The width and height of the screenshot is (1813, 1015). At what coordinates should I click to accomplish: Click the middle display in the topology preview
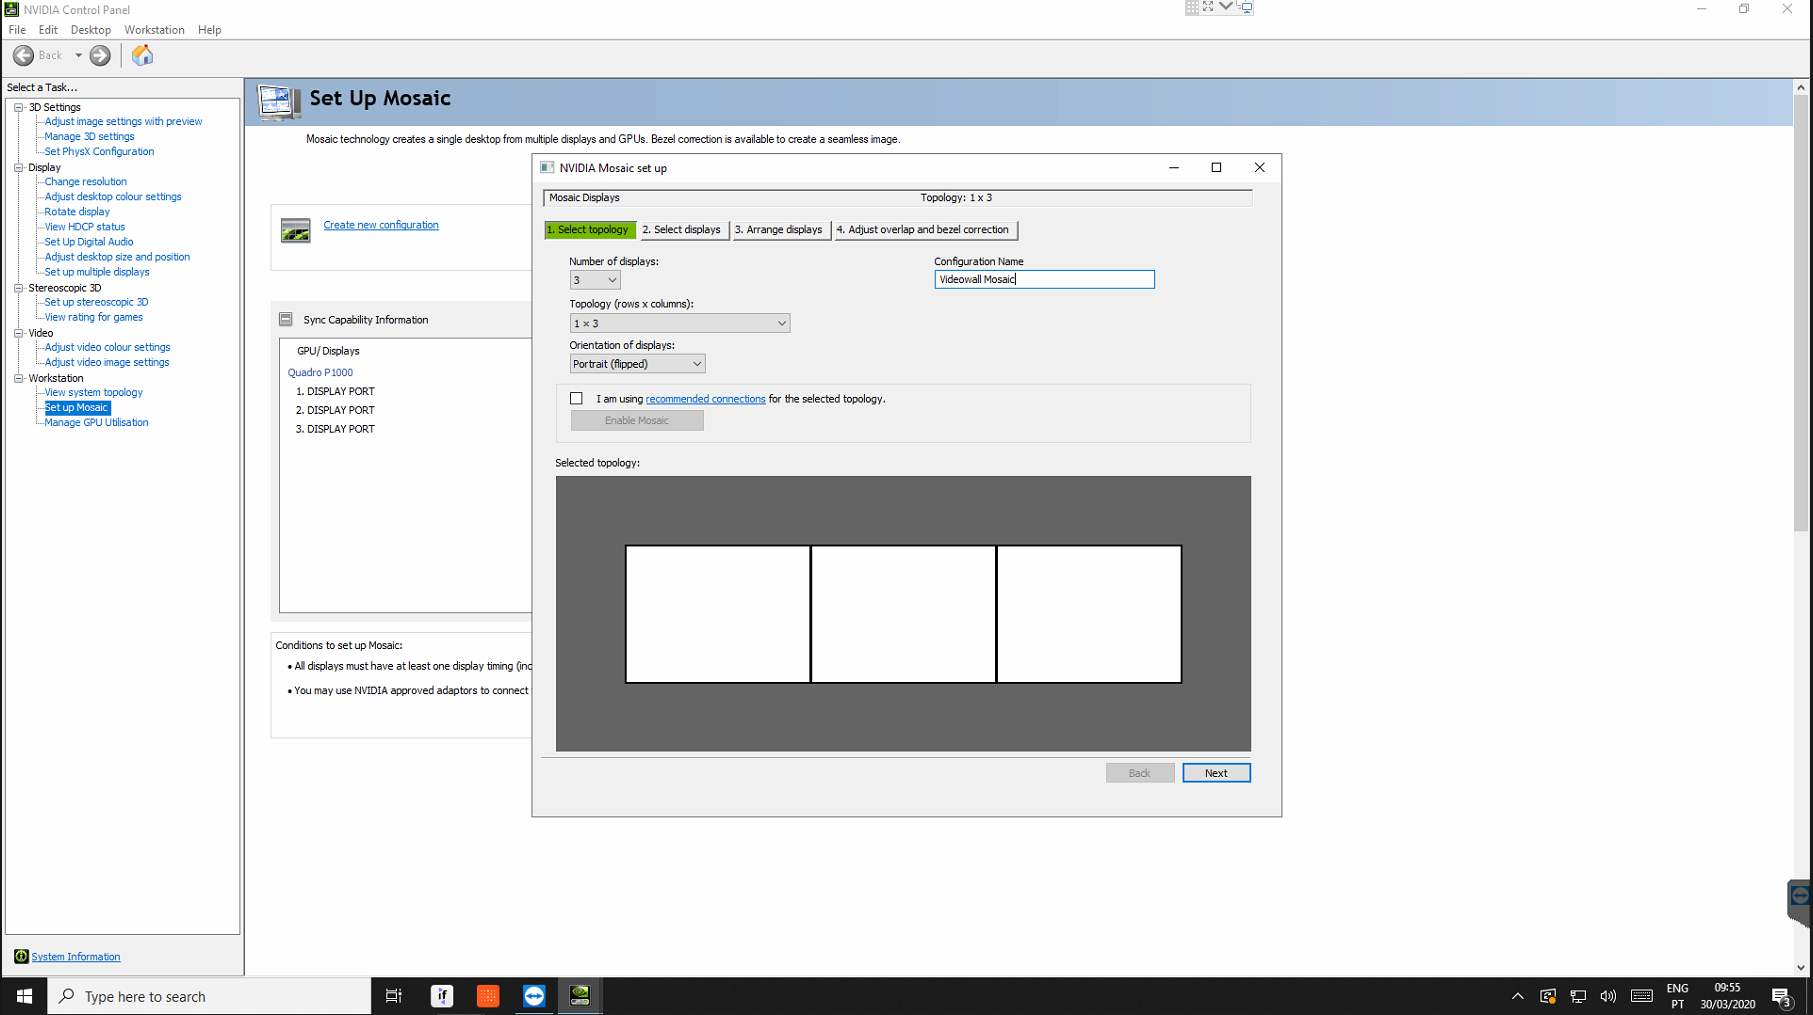pyautogui.click(x=903, y=614)
